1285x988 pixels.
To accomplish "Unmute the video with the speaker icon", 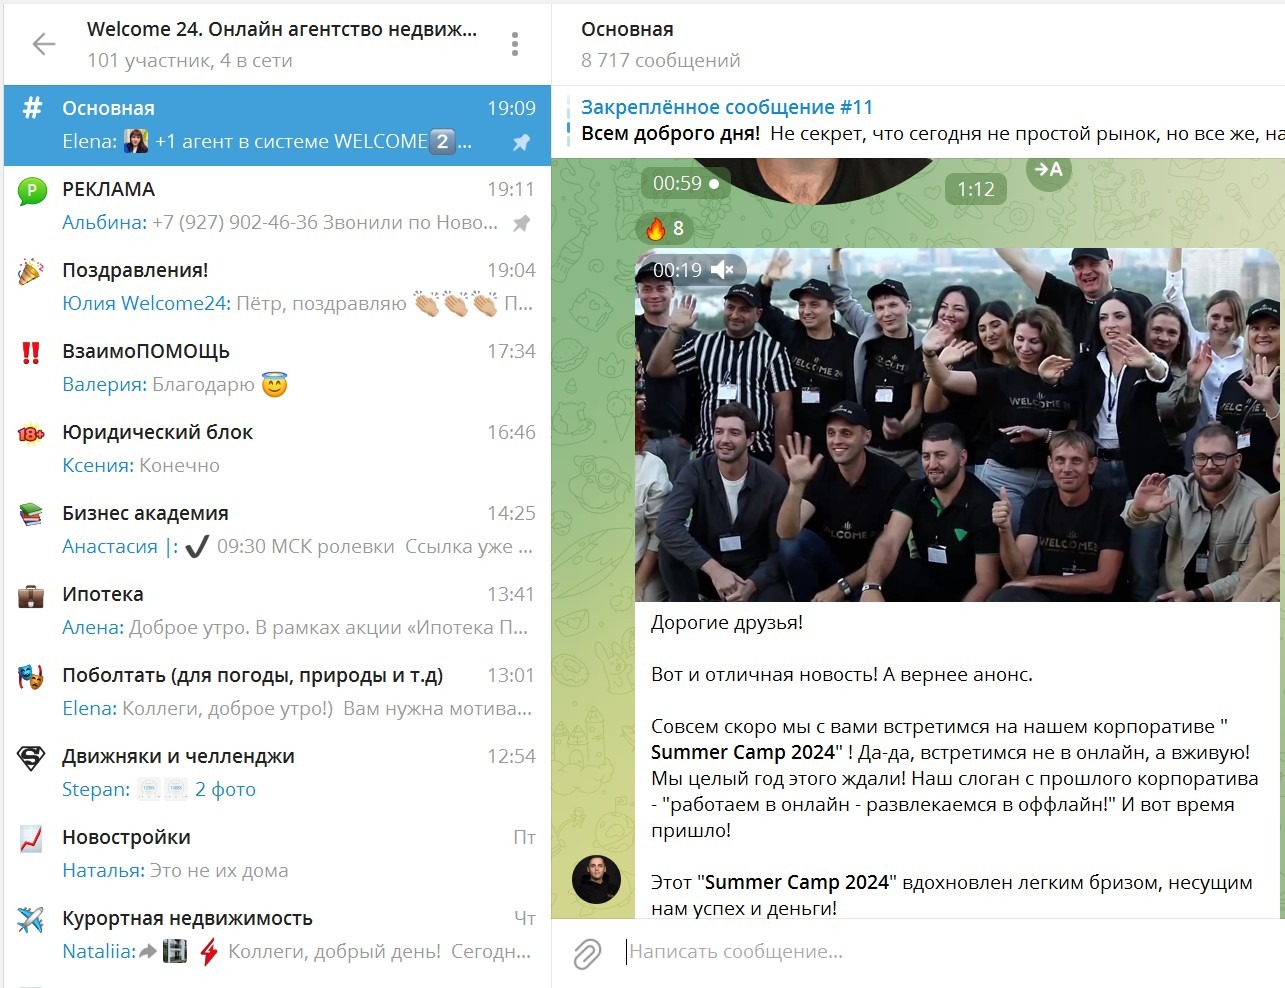I will click(x=723, y=270).
